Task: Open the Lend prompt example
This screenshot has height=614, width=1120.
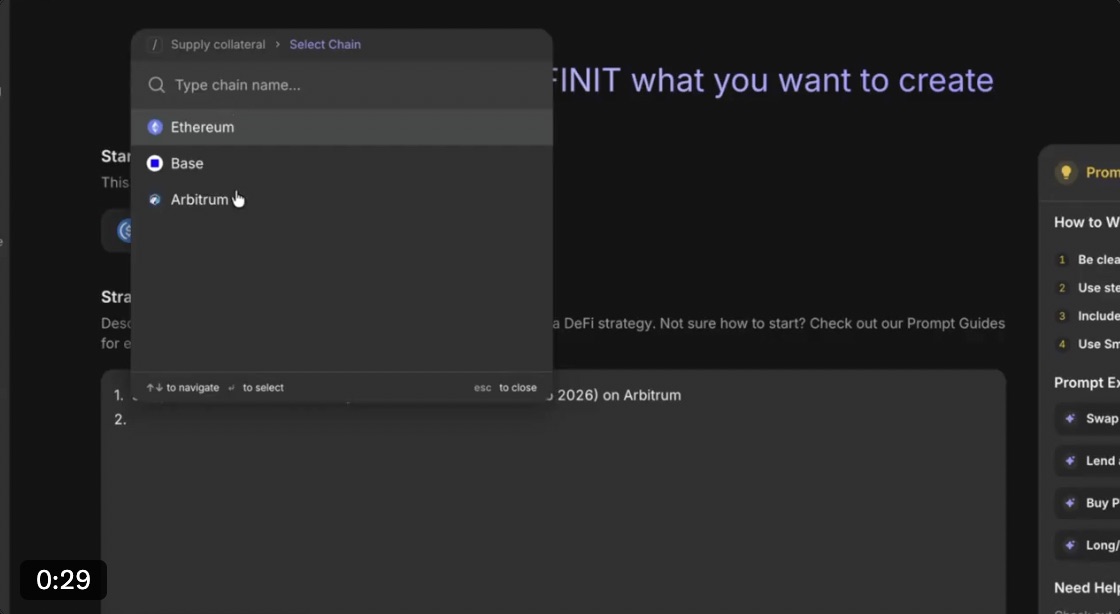Action: pyautogui.click(x=1089, y=460)
